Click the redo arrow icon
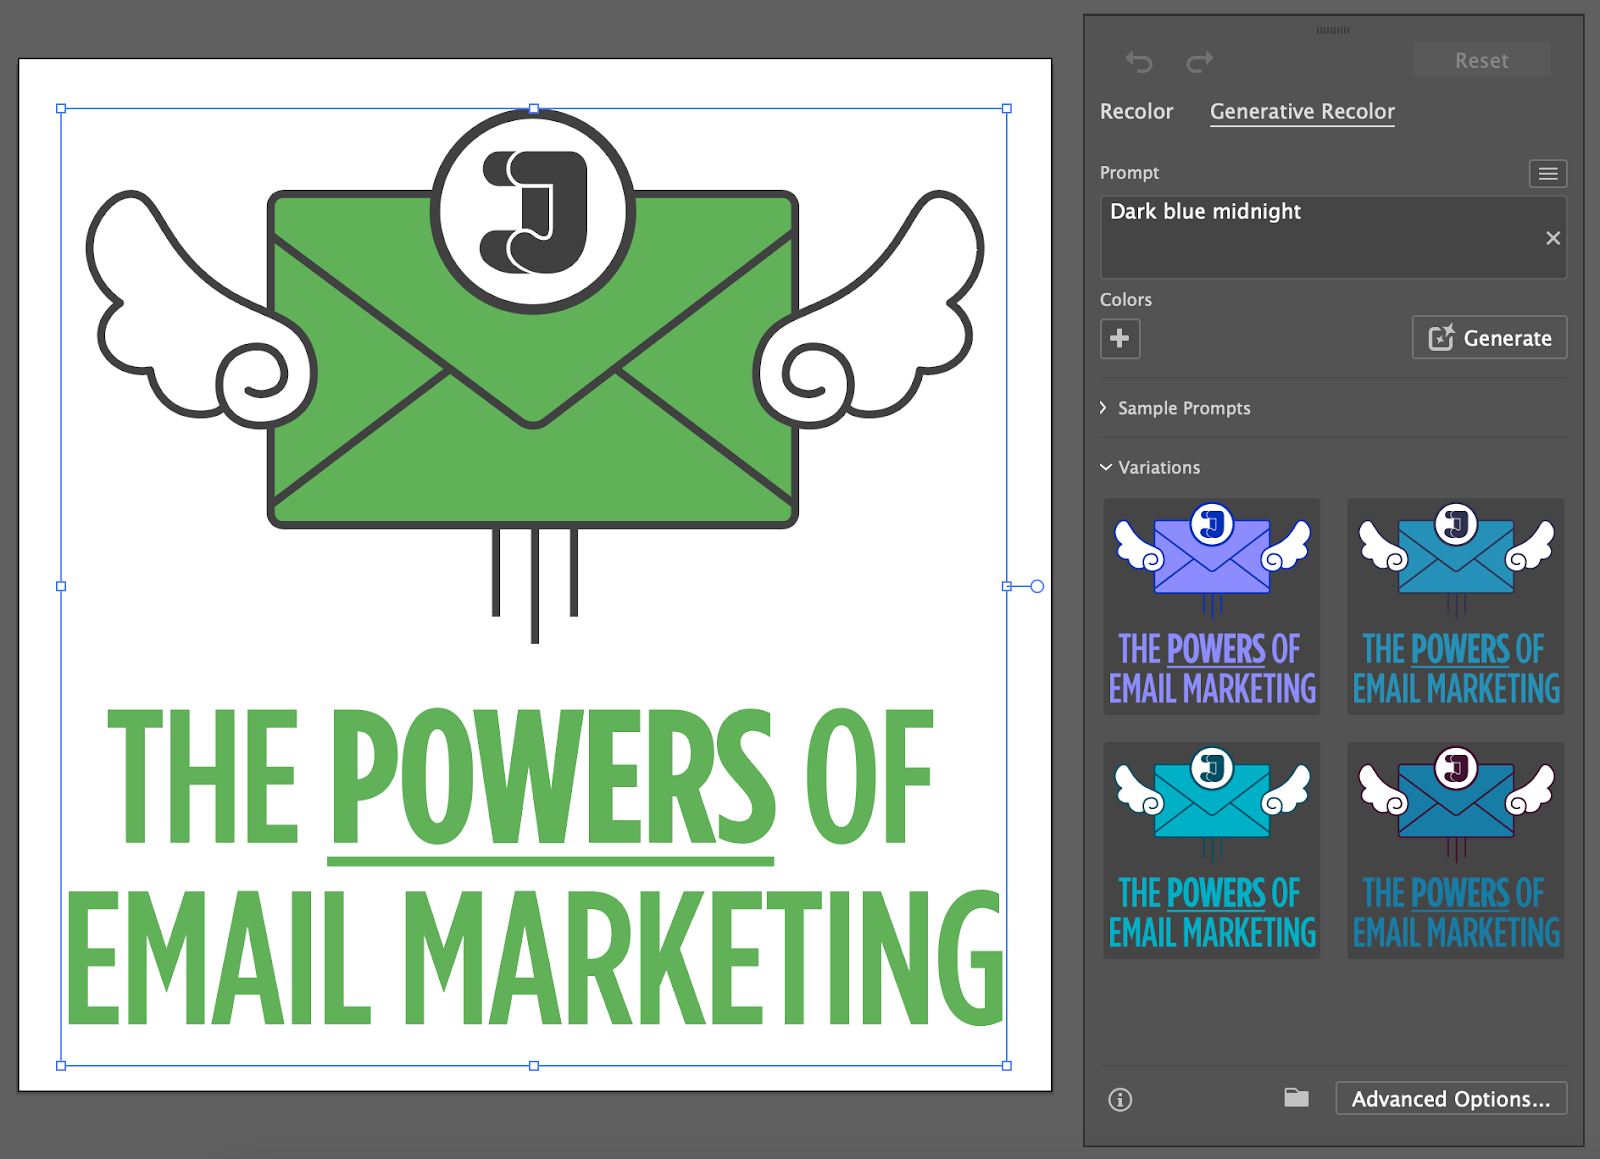Screen dimensions: 1600x1159 [x=1199, y=62]
